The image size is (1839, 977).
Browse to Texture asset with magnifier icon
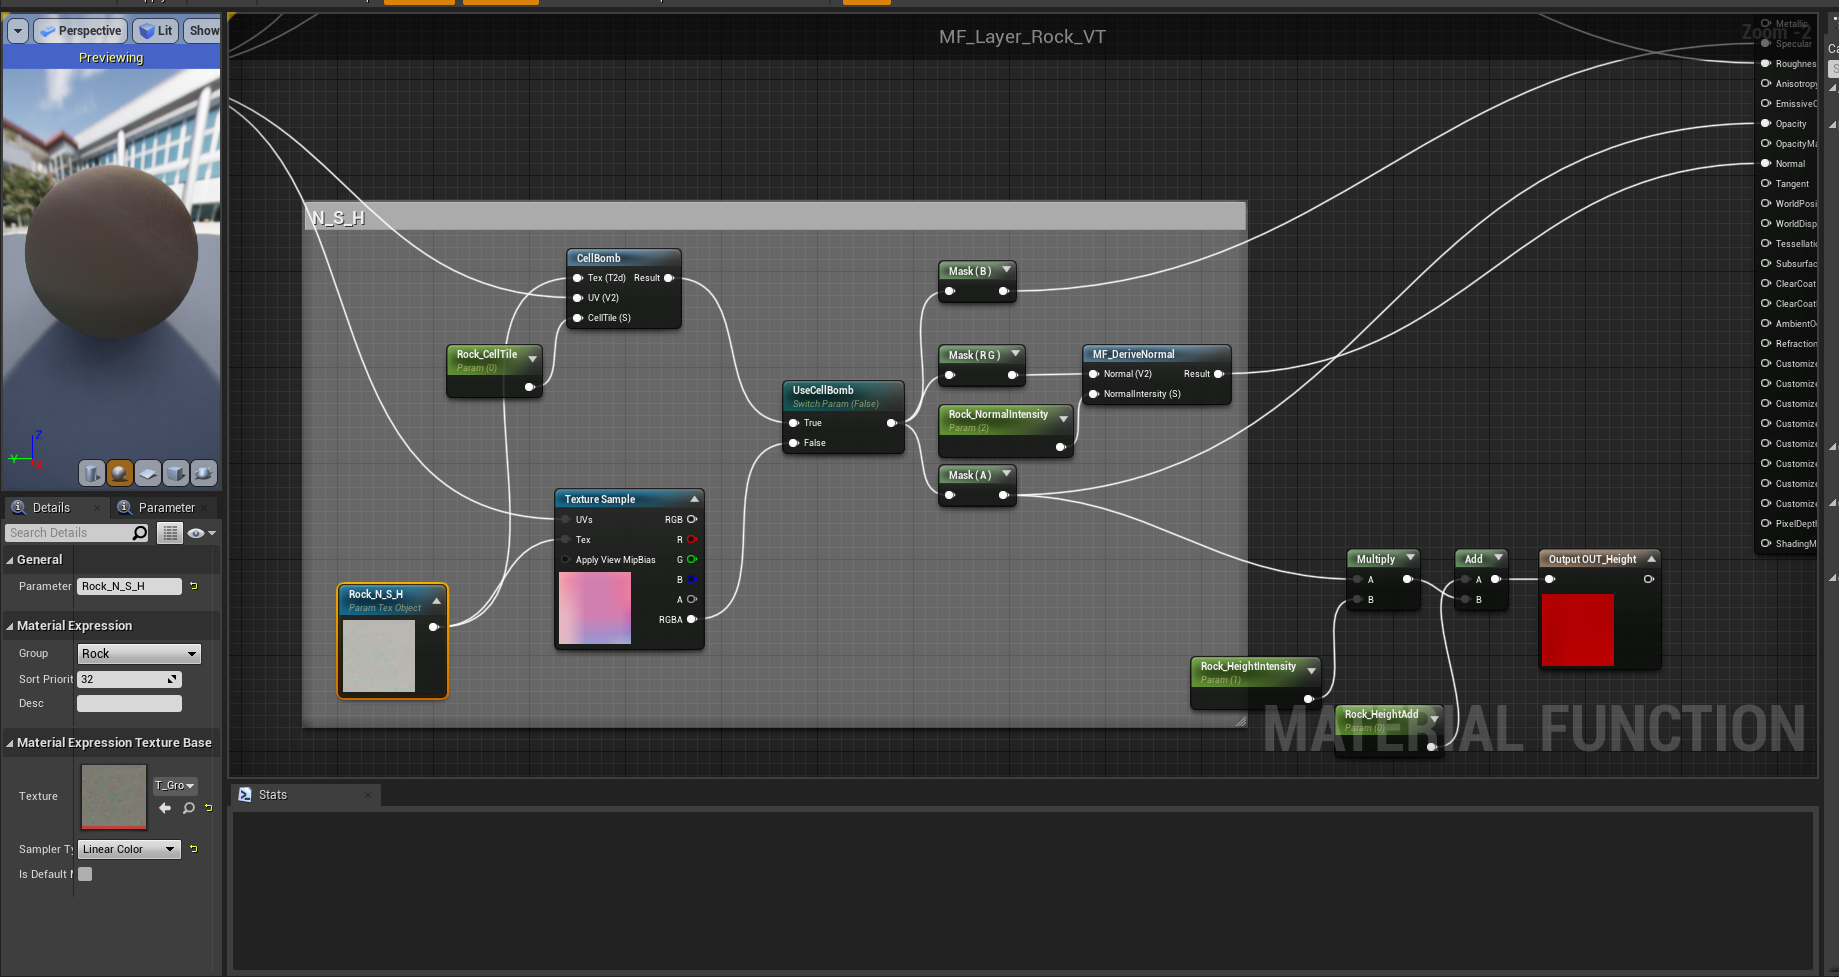[x=189, y=808]
